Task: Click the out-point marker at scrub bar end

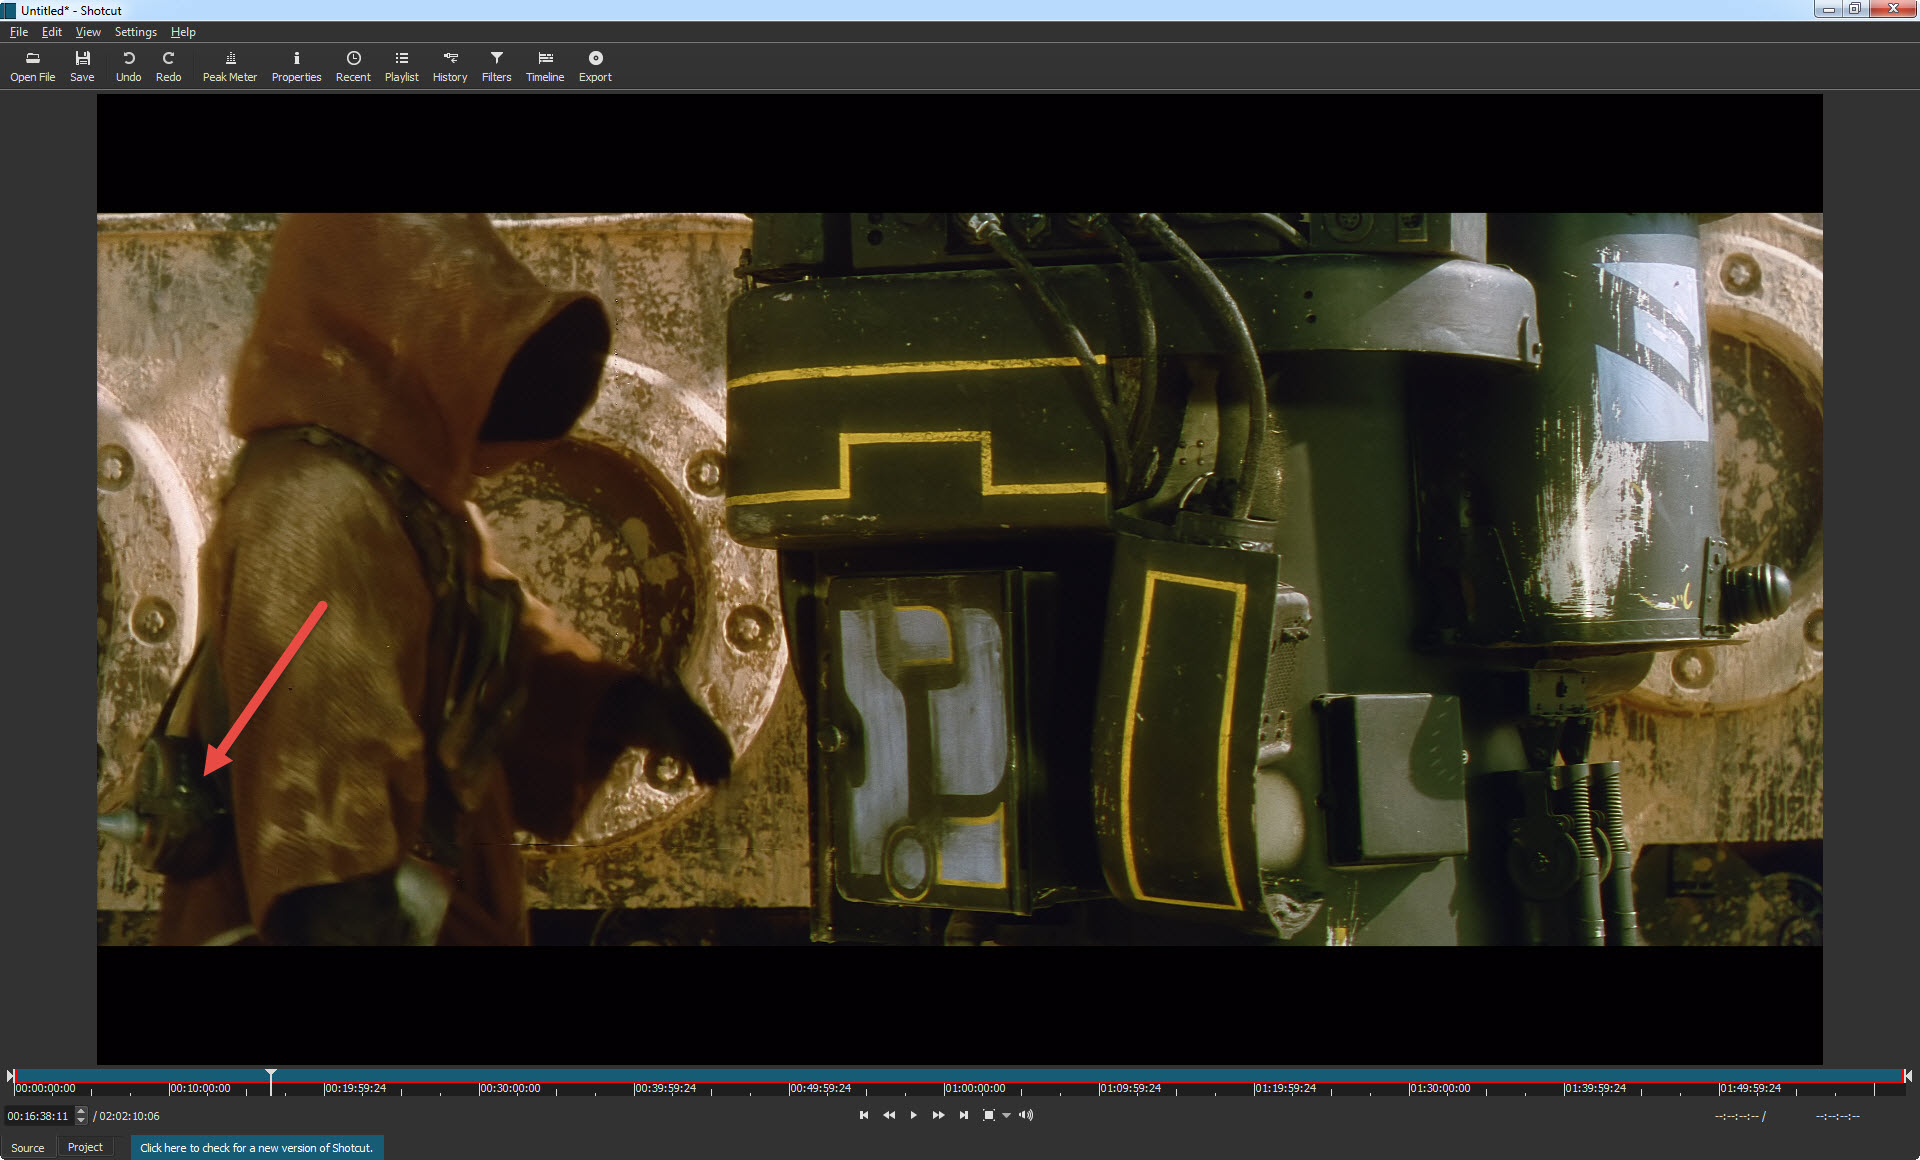Action: click(1908, 1076)
